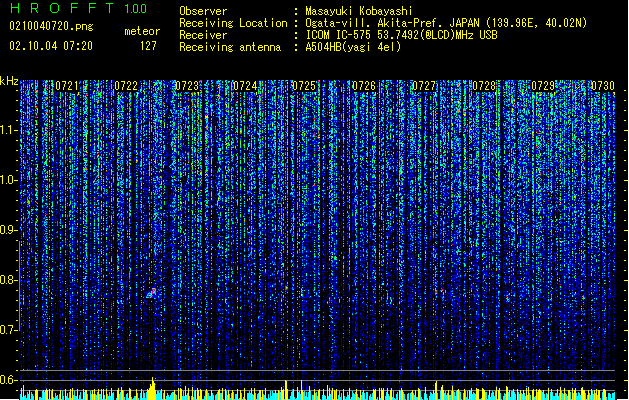Click the HROFFT program title

click(62, 8)
